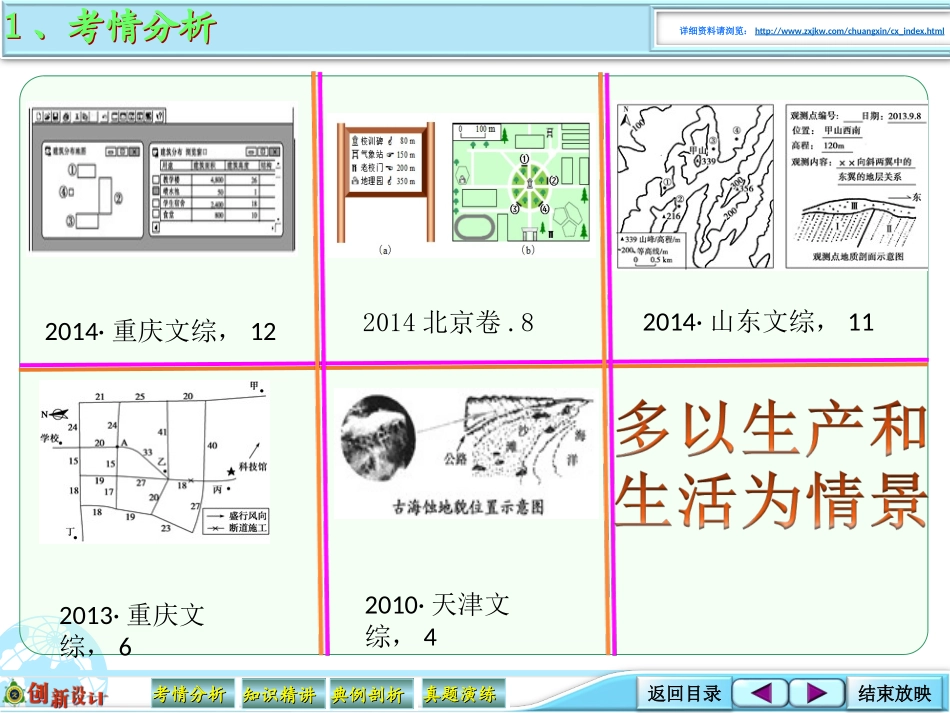This screenshot has width=950, height=713.
Task: Click the 返回目录 button
Action: (x=684, y=693)
